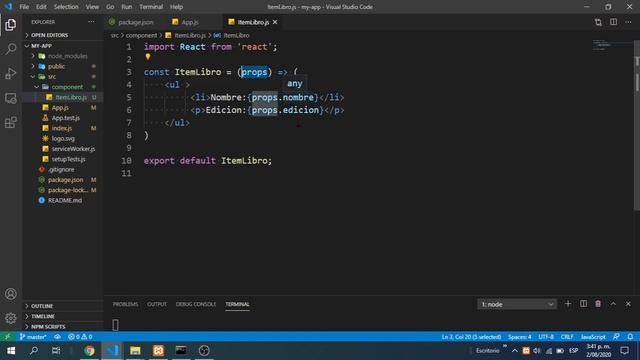Maximize the panel with up chevron
Screen dimensions: 640x360
pyautogui.click(x=613, y=304)
